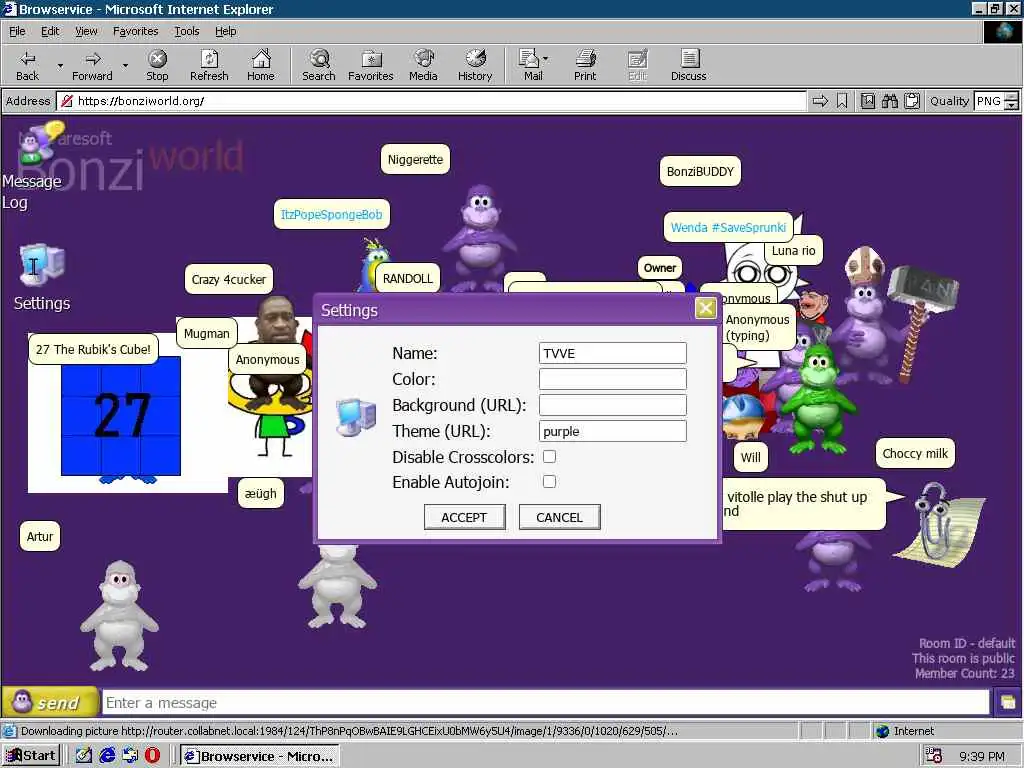The image size is (1024, 768).
Task: Click the bookmark icon next to address bar
Action: (842, 101)
